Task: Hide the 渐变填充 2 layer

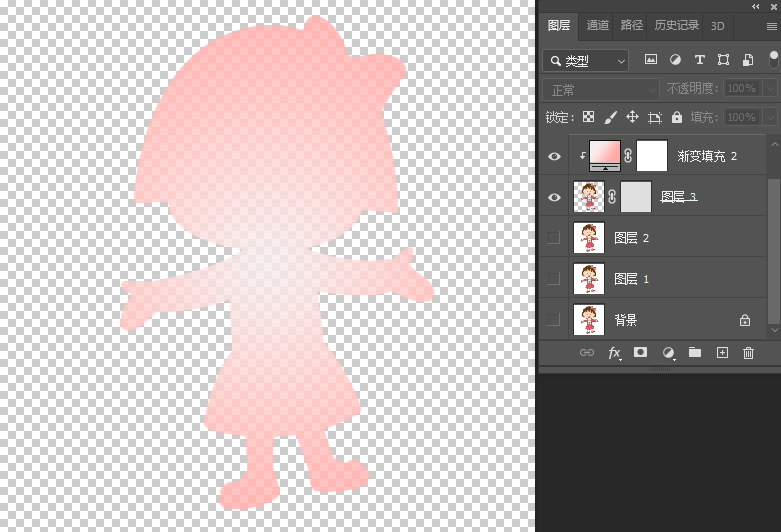Action: 554,156
